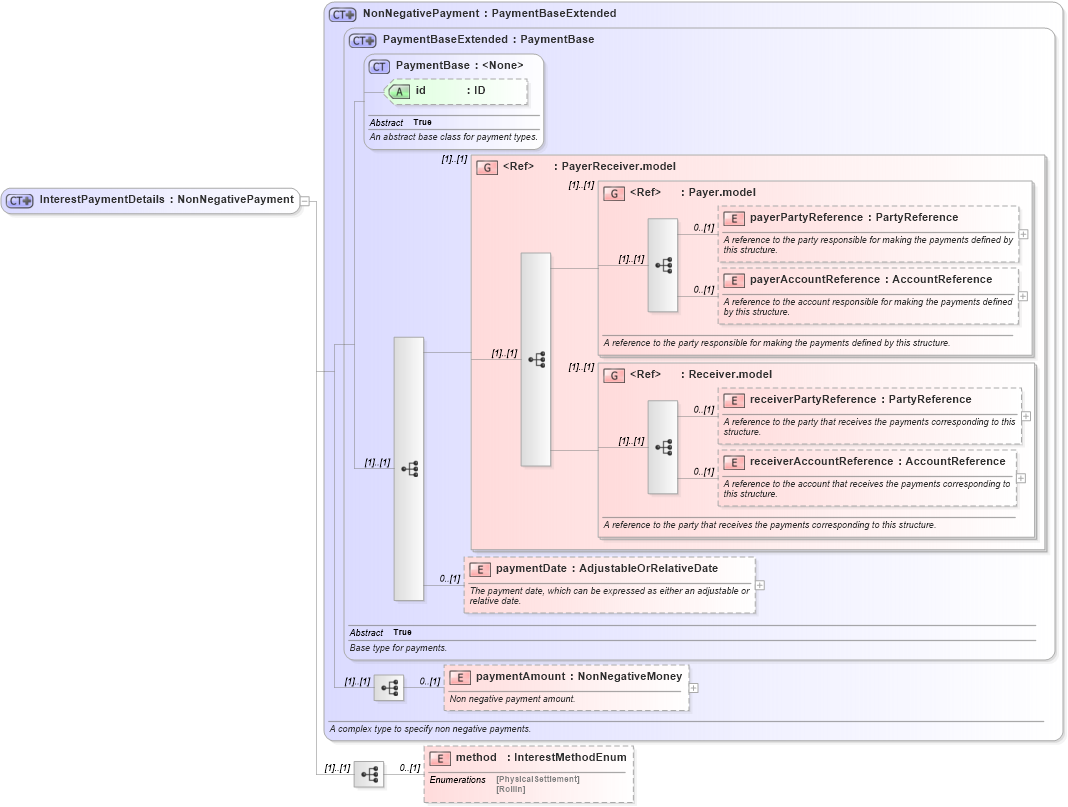Viewport: 1068px width, 807px height.
Task: Select the E icon for paymentDate element
Action: 479,569
